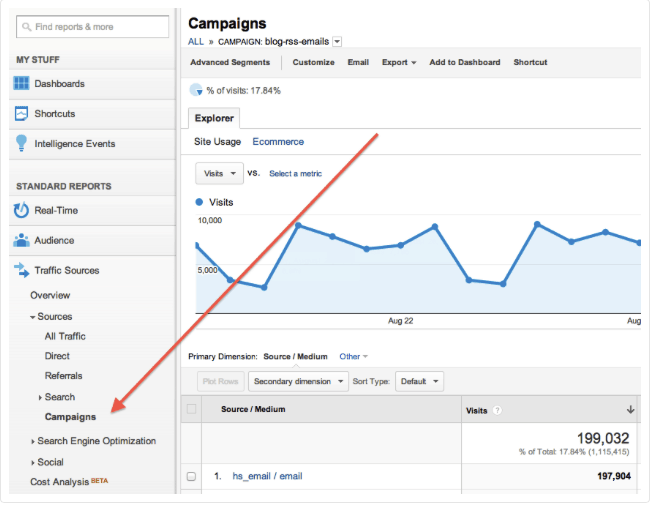The image size is (658, 514).
Task: Click the magnifier icon in search box
Action: [26, 27]
